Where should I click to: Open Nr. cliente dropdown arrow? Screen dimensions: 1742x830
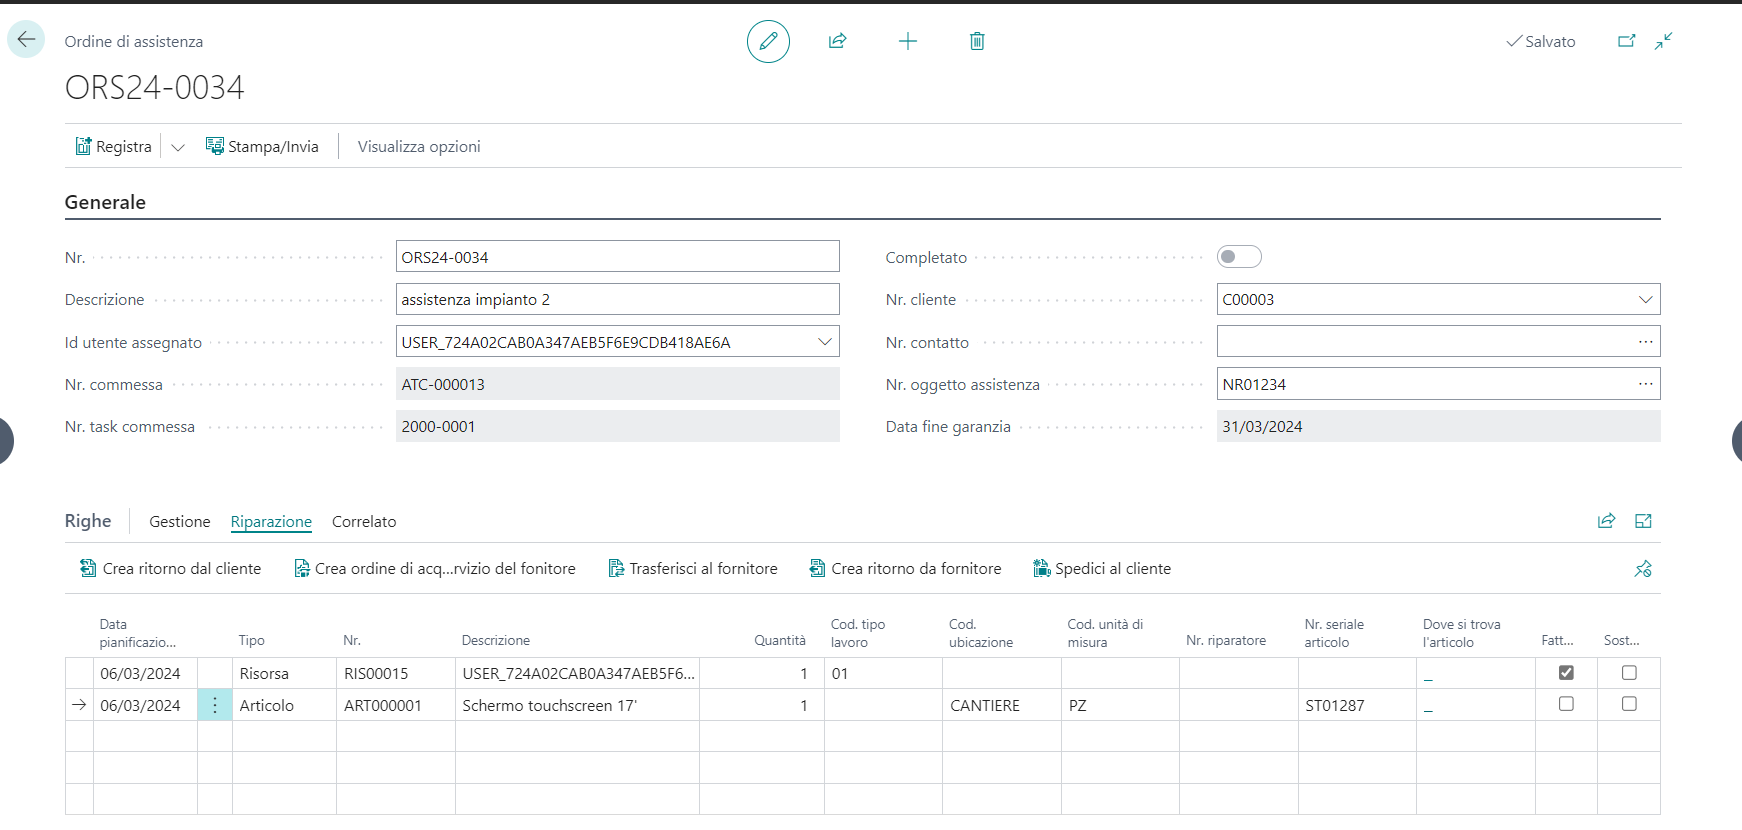coord(1645,299)
